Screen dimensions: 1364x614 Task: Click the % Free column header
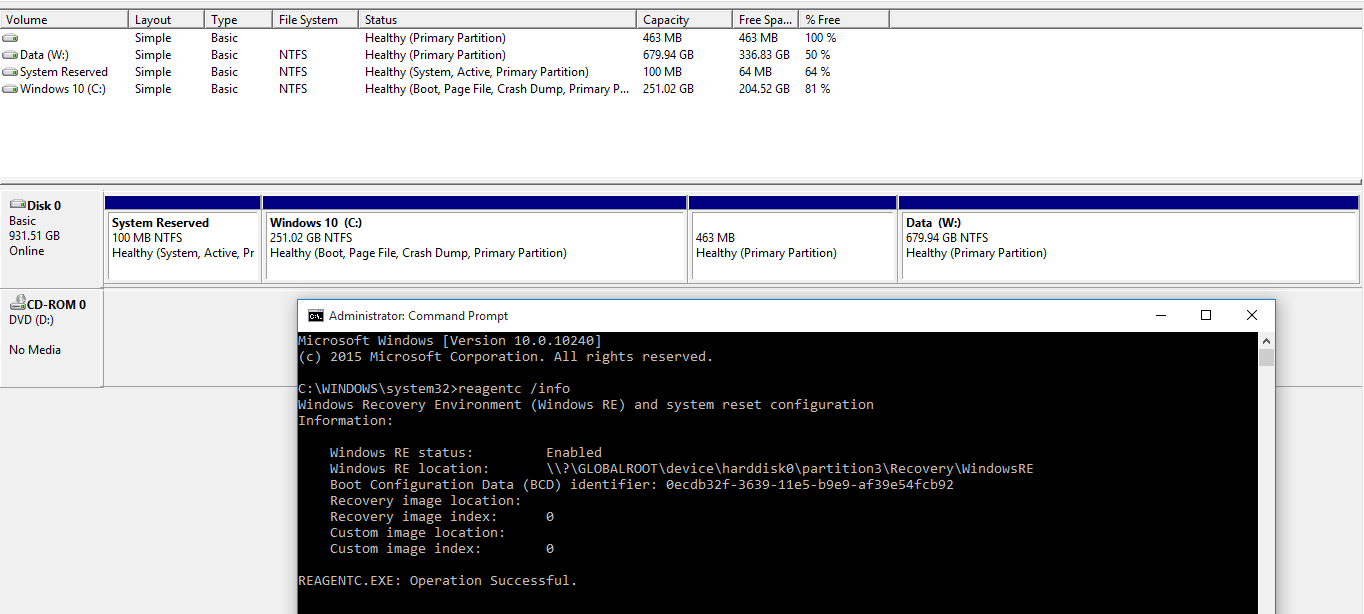(842, 20)
